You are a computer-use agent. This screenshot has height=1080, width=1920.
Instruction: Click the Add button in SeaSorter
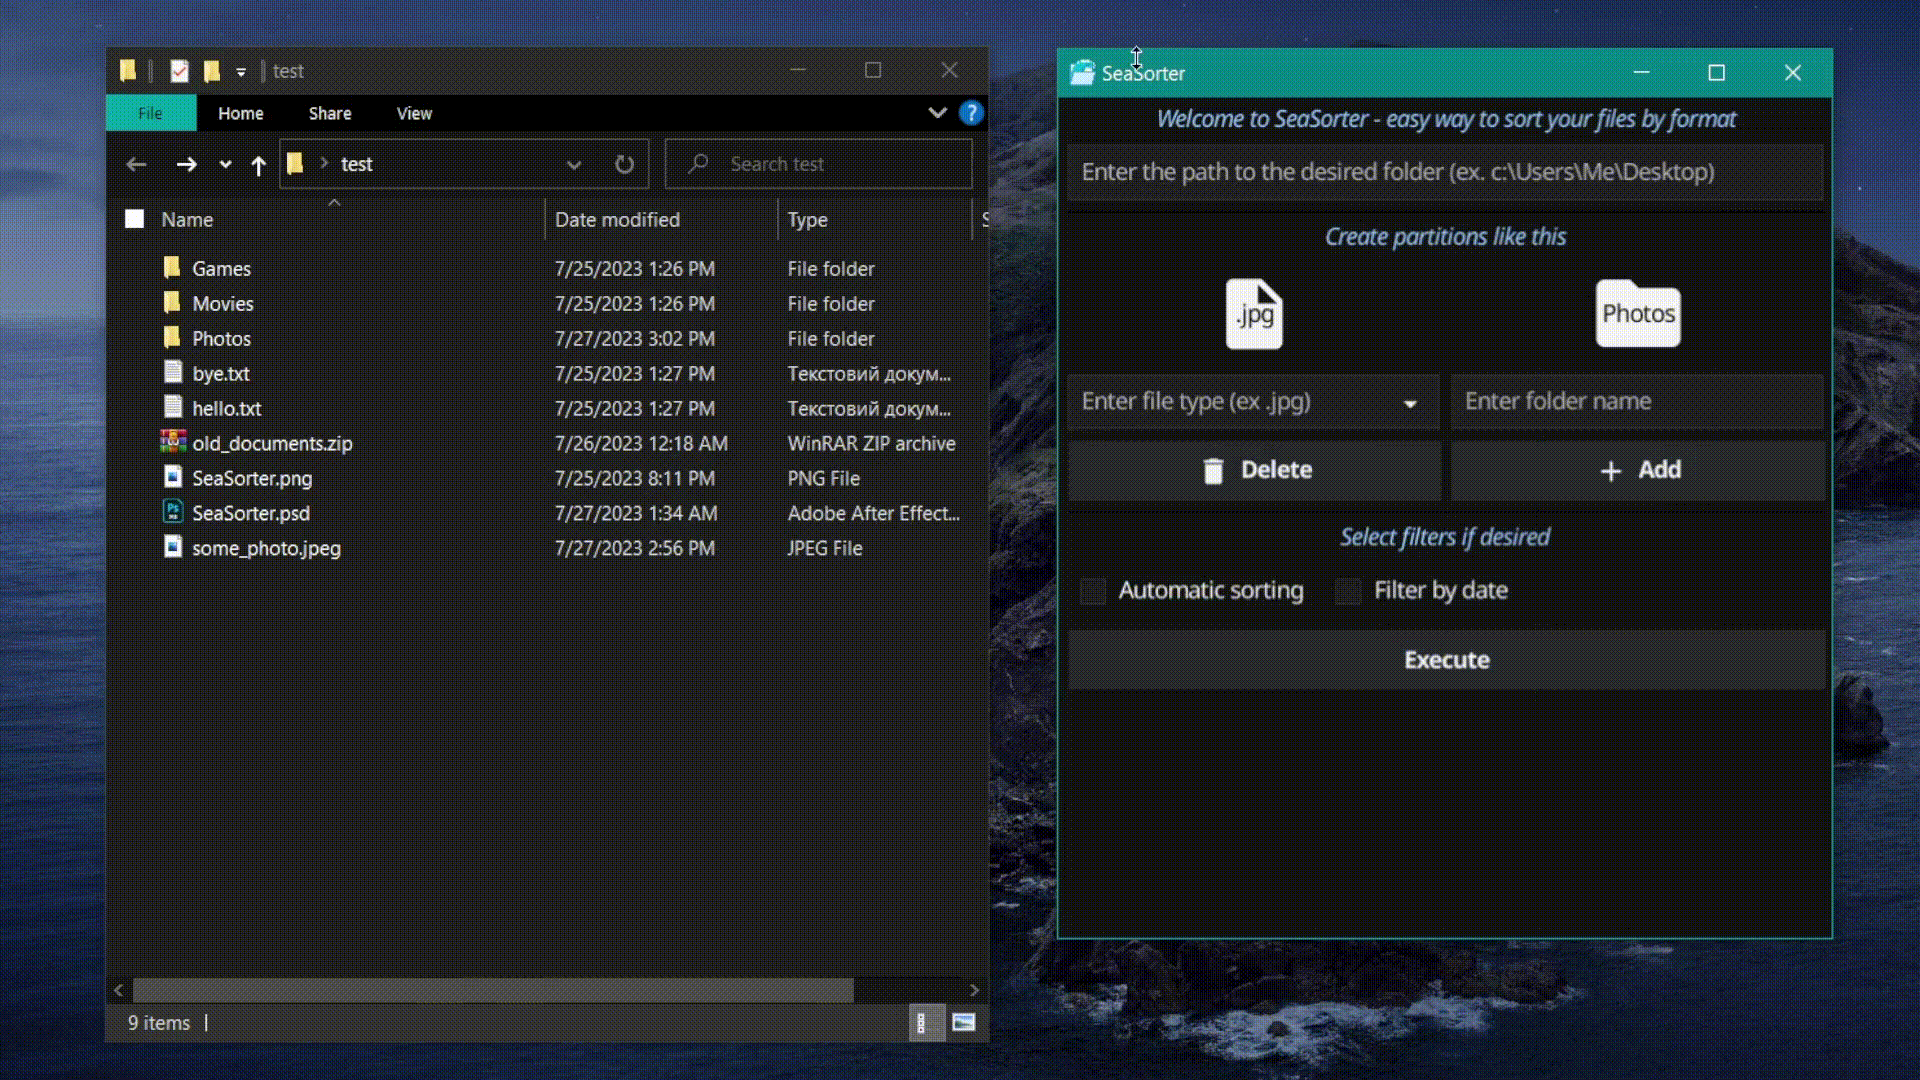pos(1638,470)
